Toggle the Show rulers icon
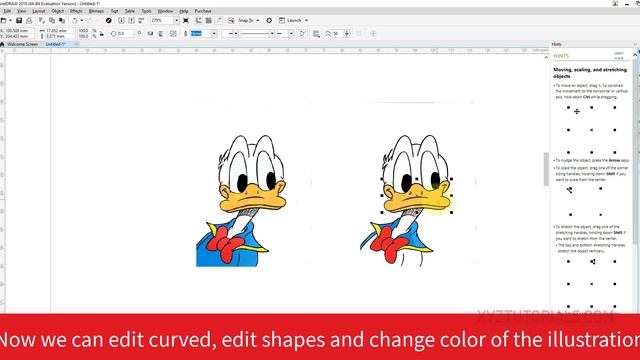This screenshot has height=360, width=640. tap(199, 20)
